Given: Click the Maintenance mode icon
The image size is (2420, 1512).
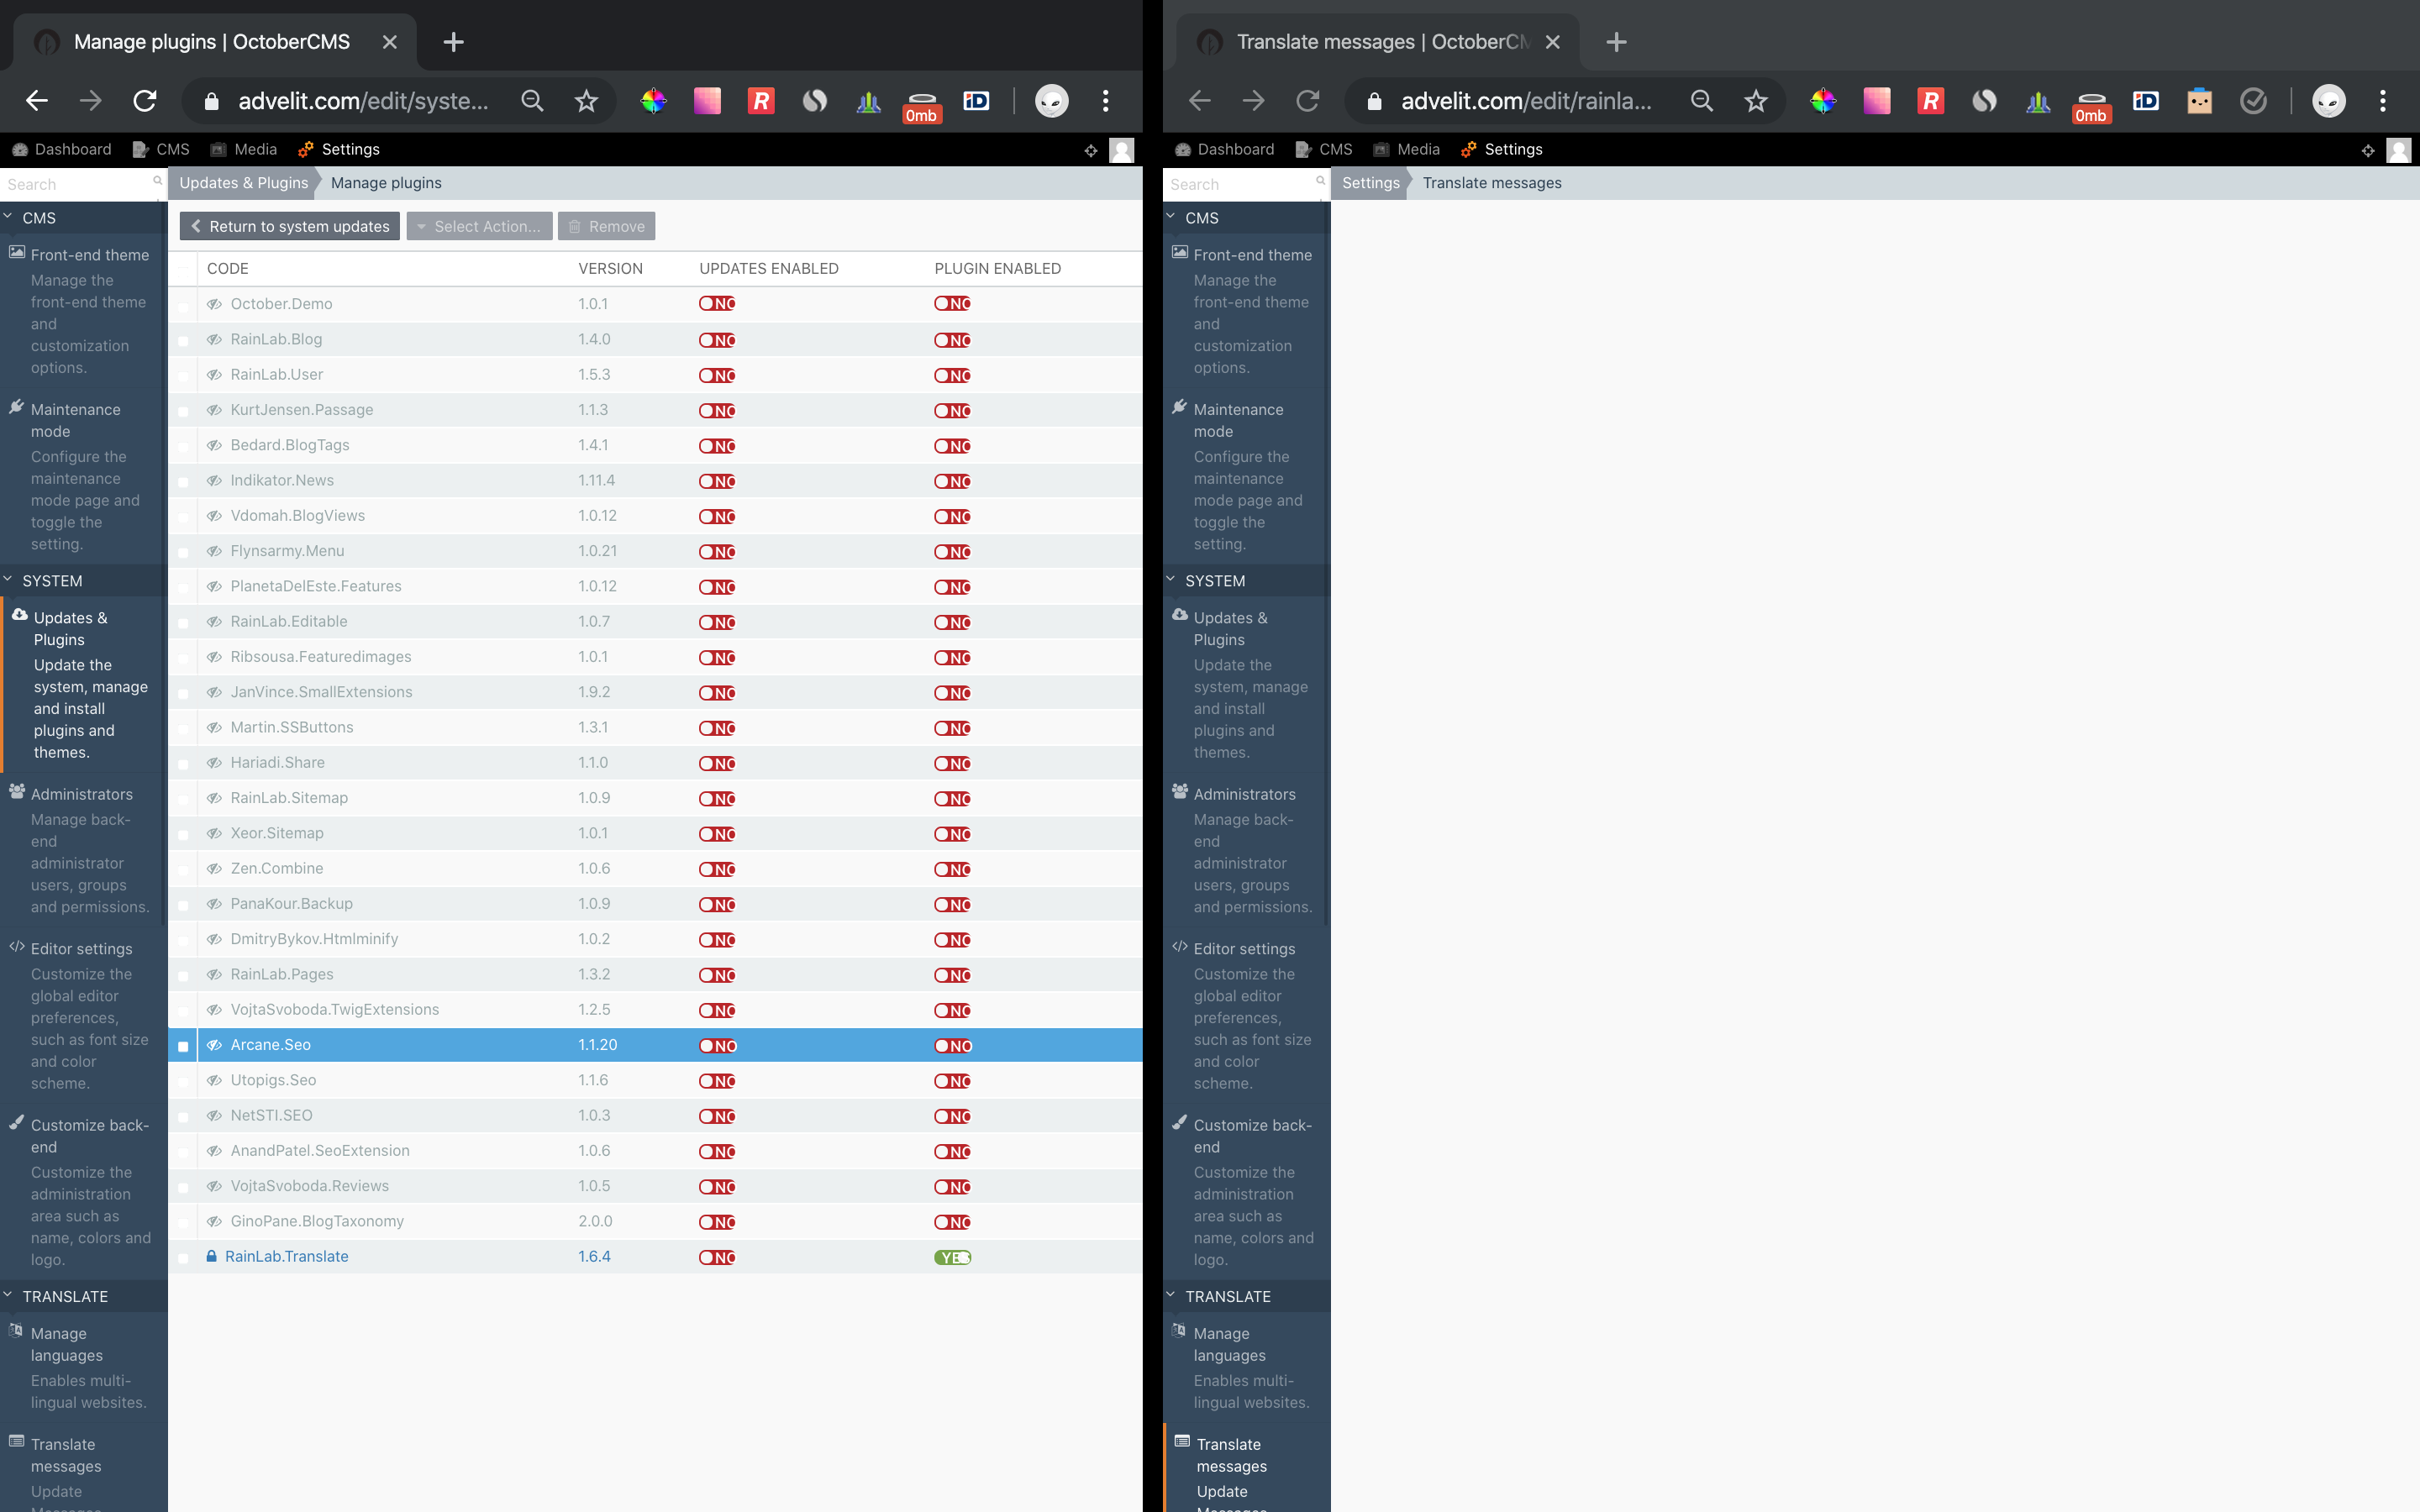Looking at the screenshot, I should [x=16, y=407].
